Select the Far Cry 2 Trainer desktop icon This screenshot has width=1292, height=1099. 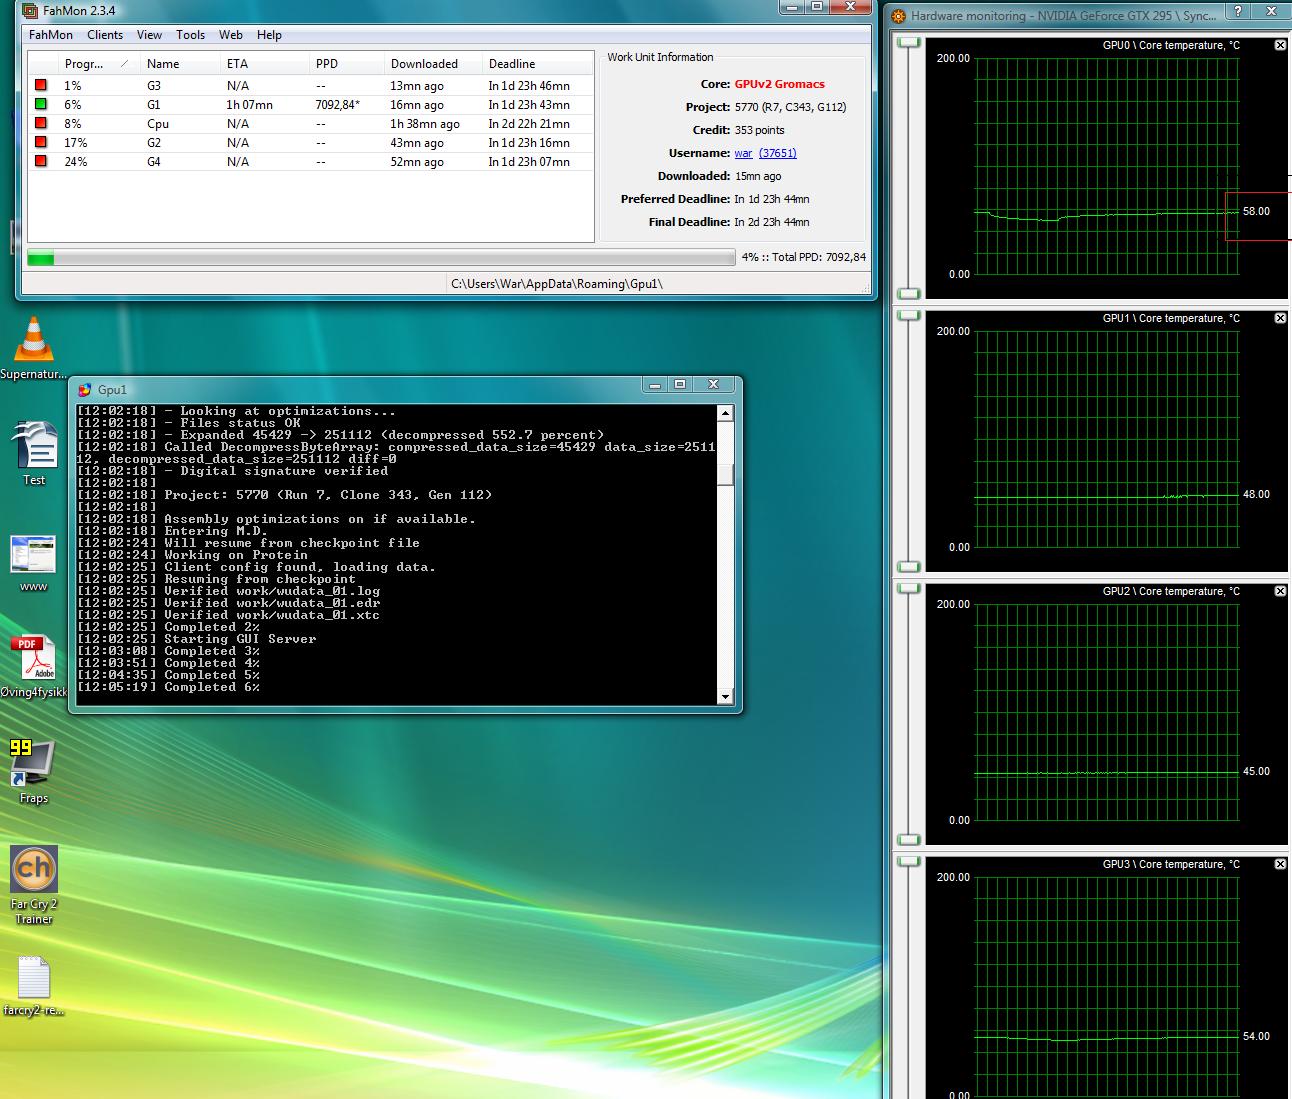point(34,885)
